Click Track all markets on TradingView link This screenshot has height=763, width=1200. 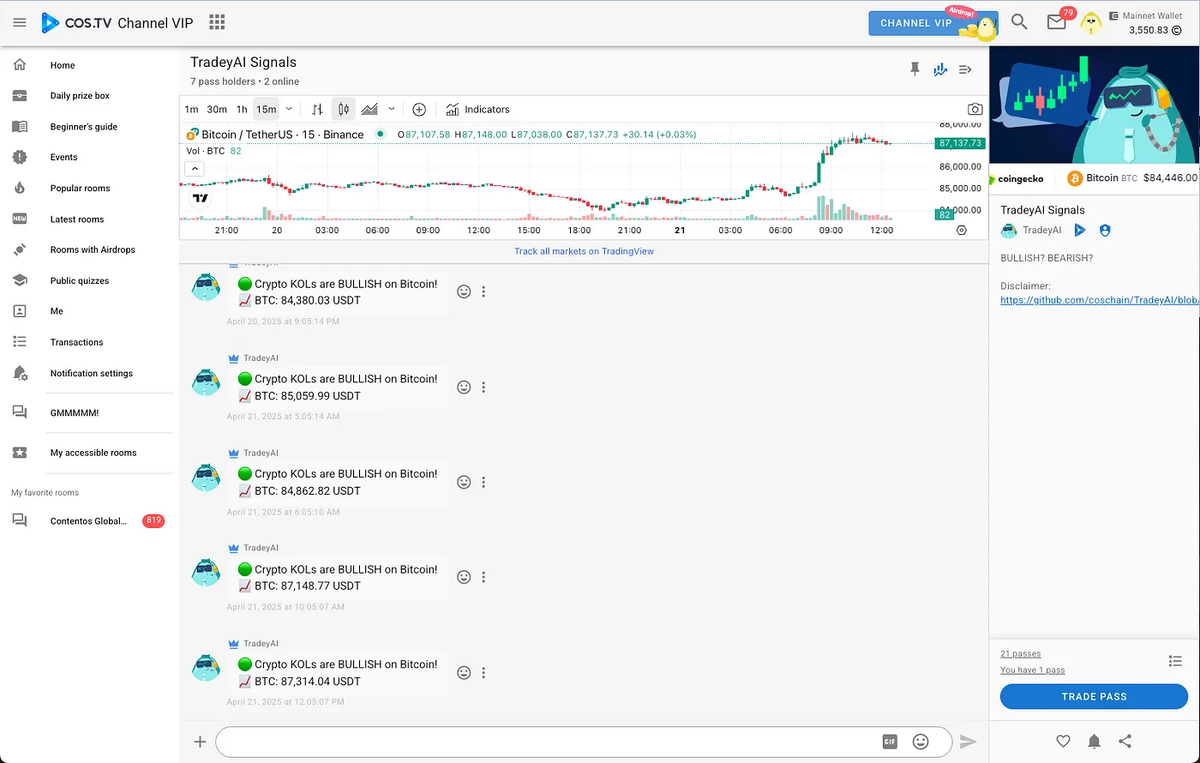click(x=584, y=251)
